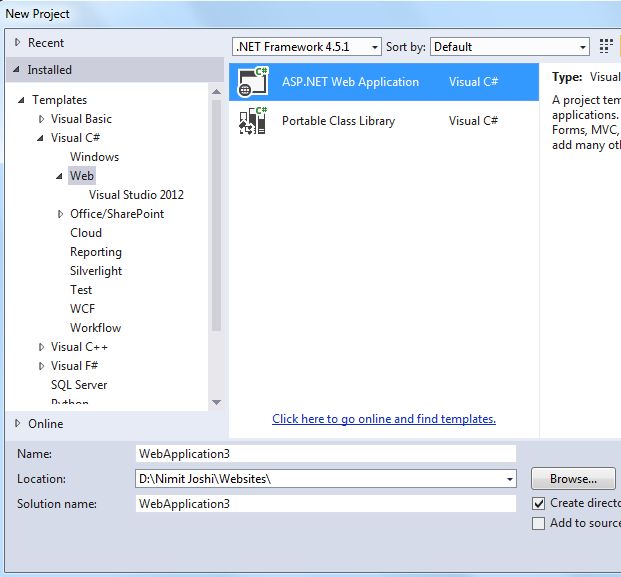Select Visual Studio 2012 tree item
This screenshot has width=621, height=577.
click(x=136, y=195)
